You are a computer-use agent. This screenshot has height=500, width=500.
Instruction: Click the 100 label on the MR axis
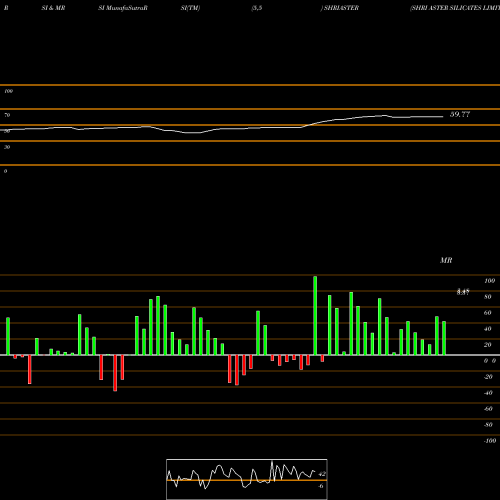click(x=489, y=281)
